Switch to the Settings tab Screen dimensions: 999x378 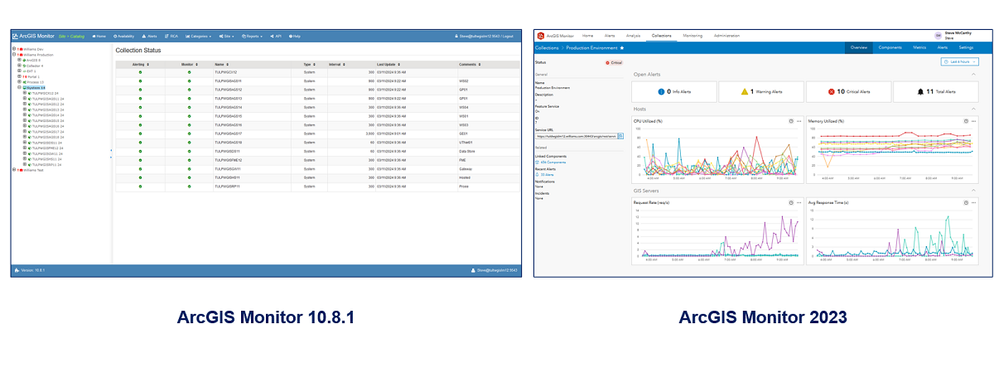click(966, 48)
